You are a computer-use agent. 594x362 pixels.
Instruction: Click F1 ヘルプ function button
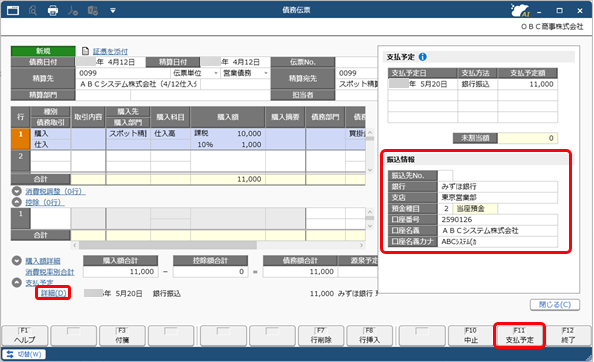click(25, 336)
